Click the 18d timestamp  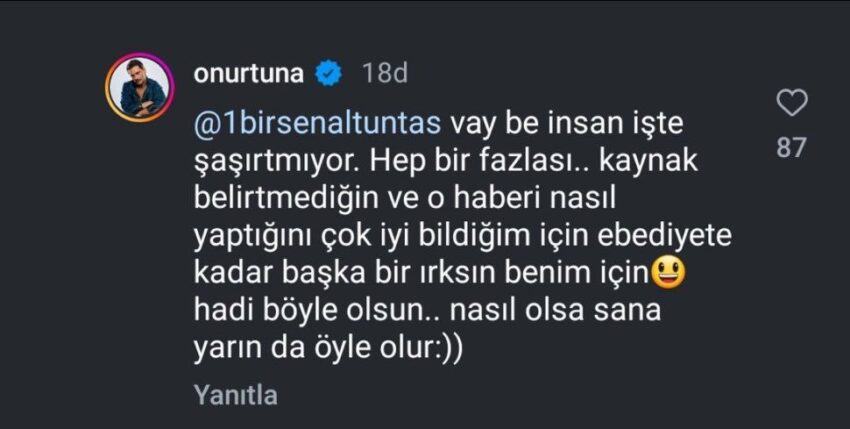384,73
